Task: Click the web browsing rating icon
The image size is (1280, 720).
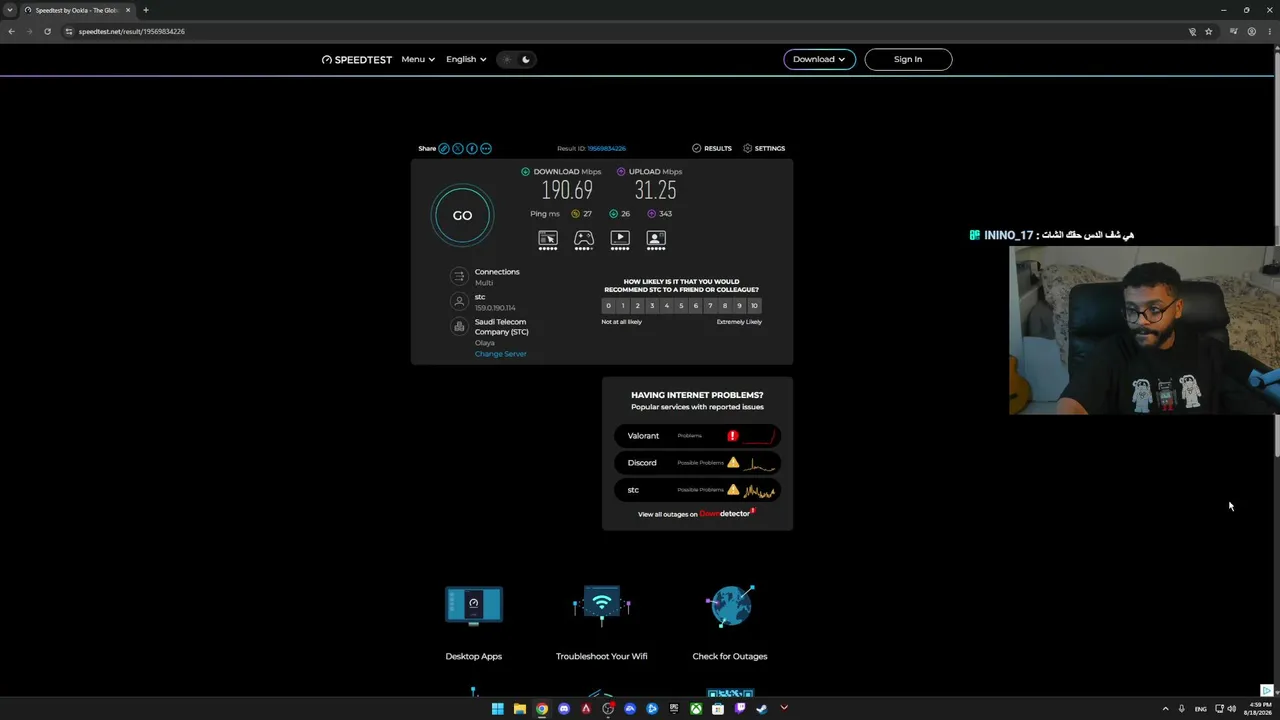Action: [x=548, y=238]
